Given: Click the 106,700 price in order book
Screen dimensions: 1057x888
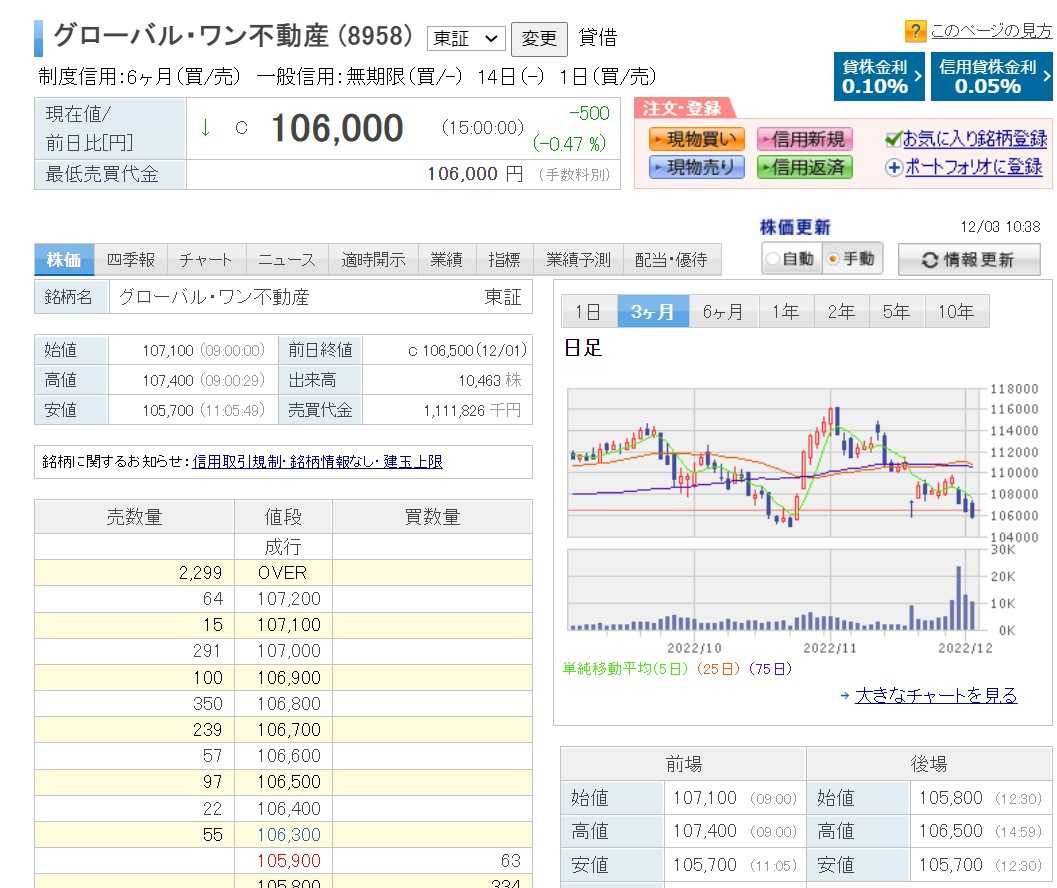Looking at the screenshot, I should pos(289,730).
